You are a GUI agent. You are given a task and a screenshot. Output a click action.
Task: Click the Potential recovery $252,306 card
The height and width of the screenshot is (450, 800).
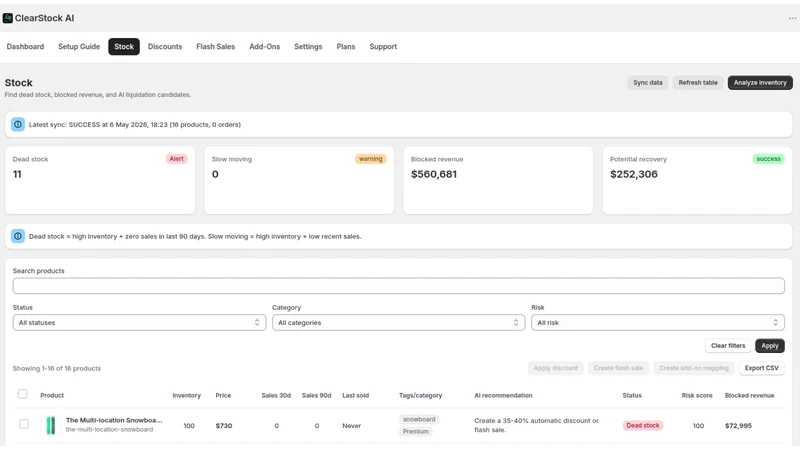(x=697, y=180)
